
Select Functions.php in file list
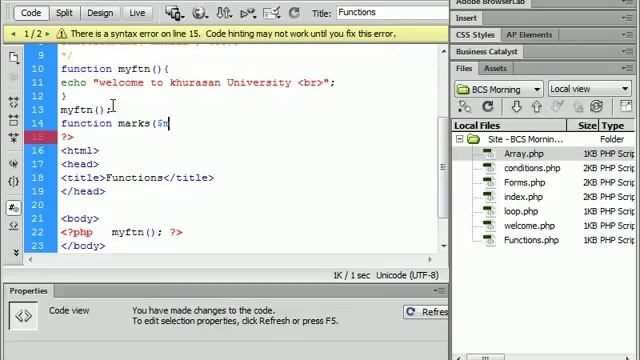click(x=531, y=240)
